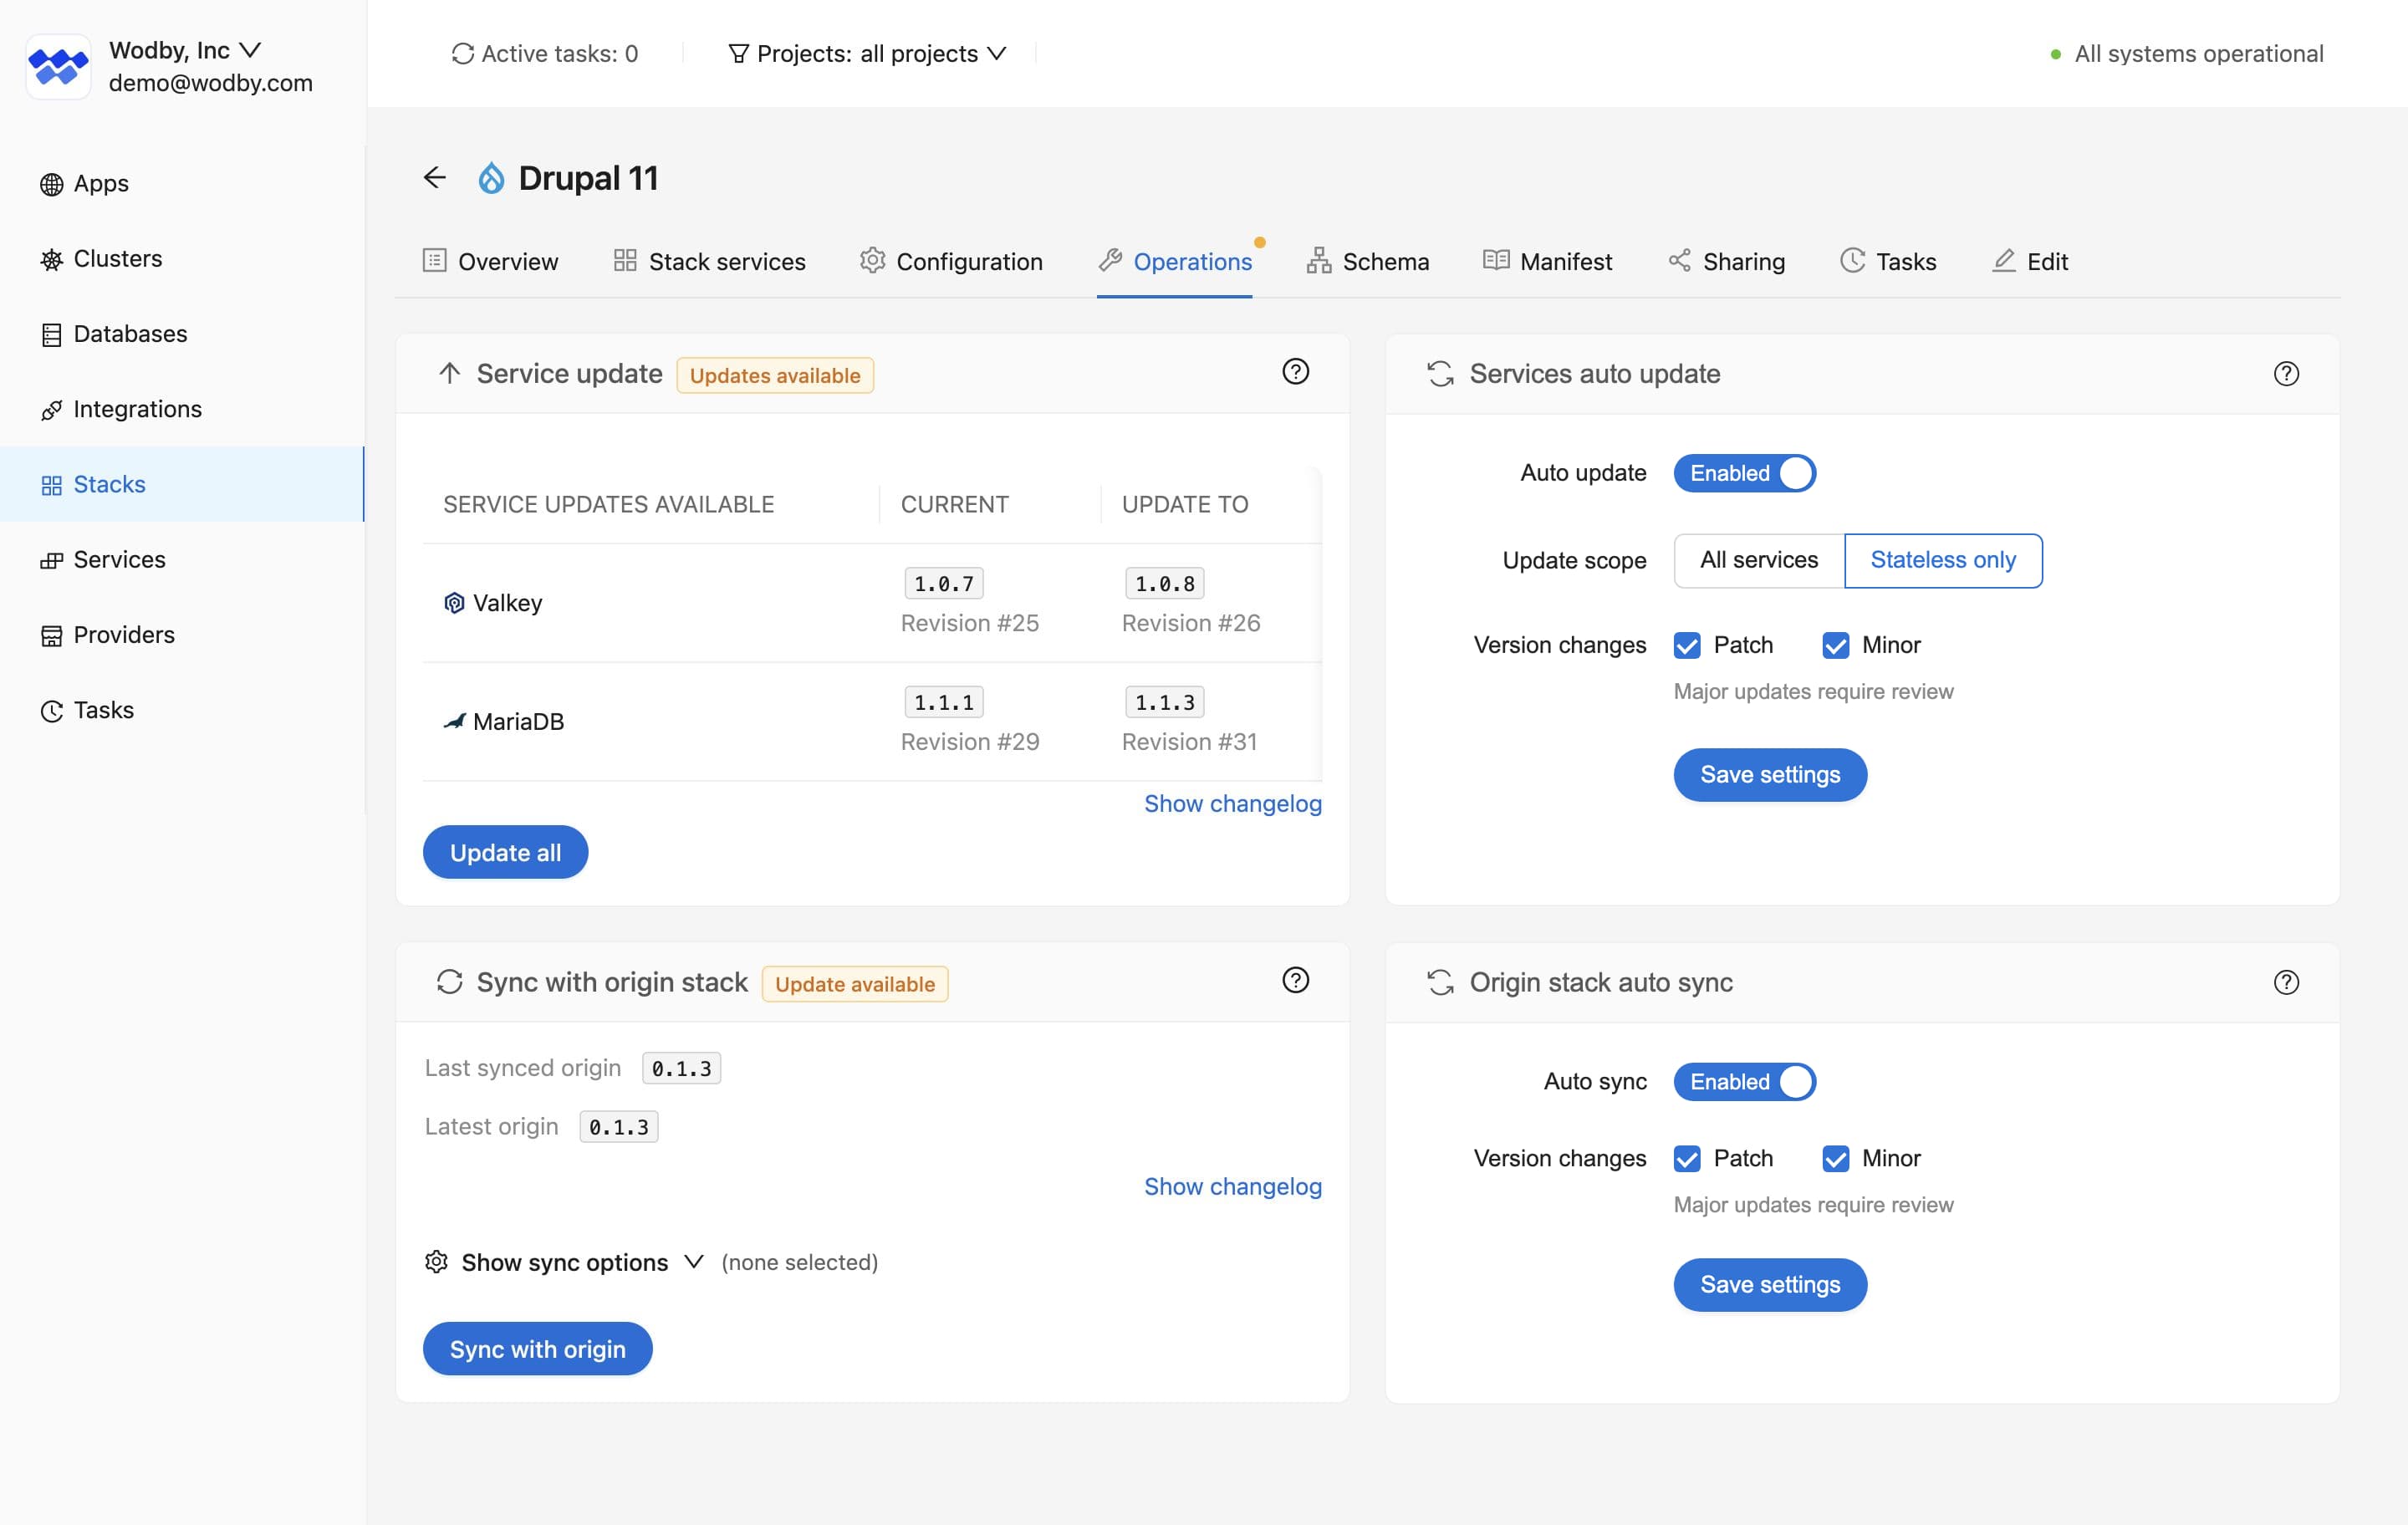
Task: Open the Configuration tab
Action: pyautogui.click(x=951, y=262)
